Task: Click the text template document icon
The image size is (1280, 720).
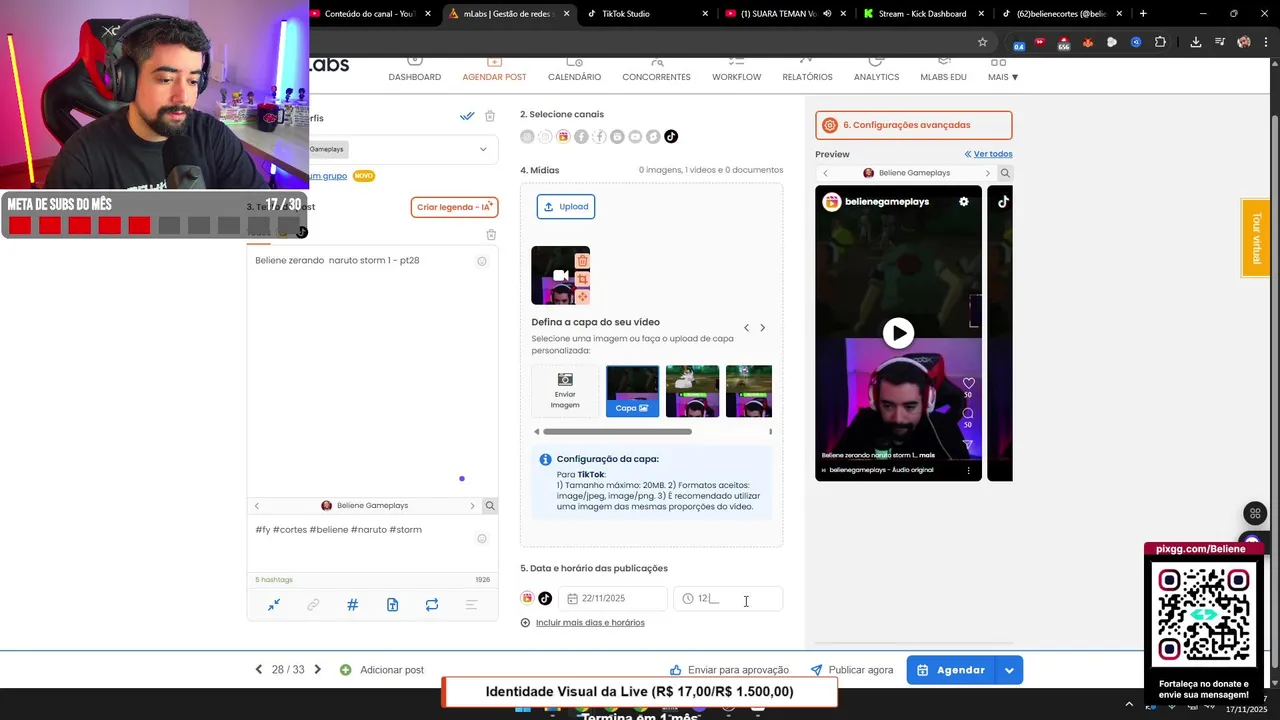Action: coord(392,605)
